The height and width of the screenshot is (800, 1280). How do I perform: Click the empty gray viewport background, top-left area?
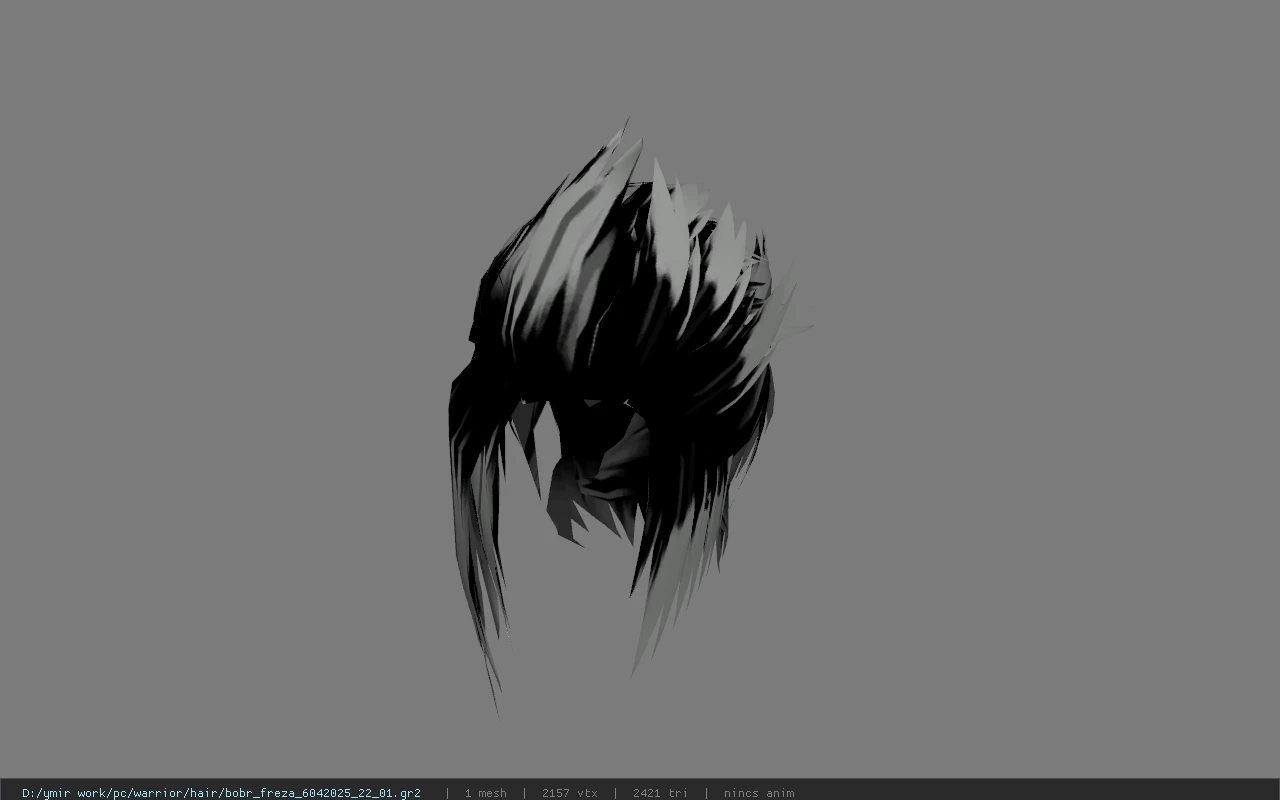200,150
